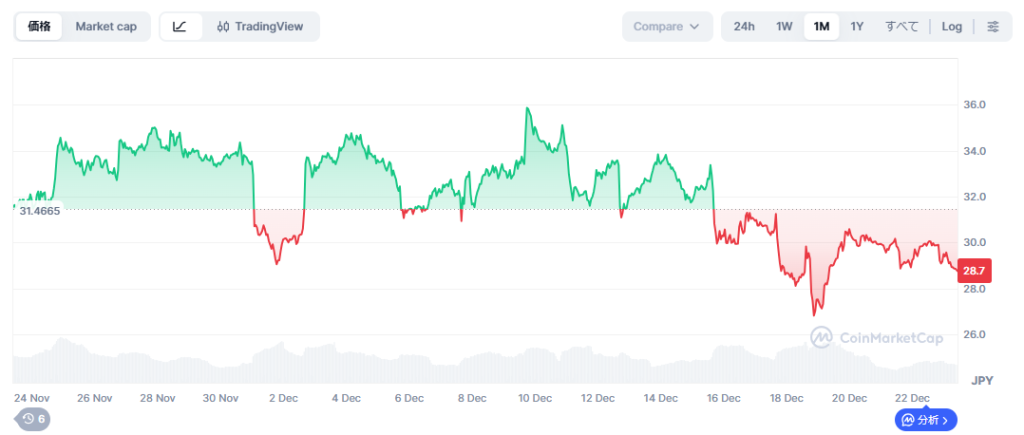Switch to the Market cap tab

106,27
